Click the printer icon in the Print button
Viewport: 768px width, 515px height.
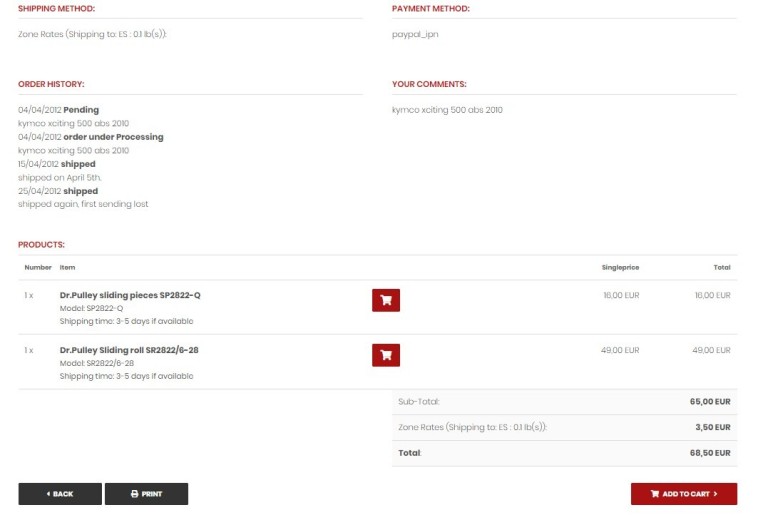point(136,494)
